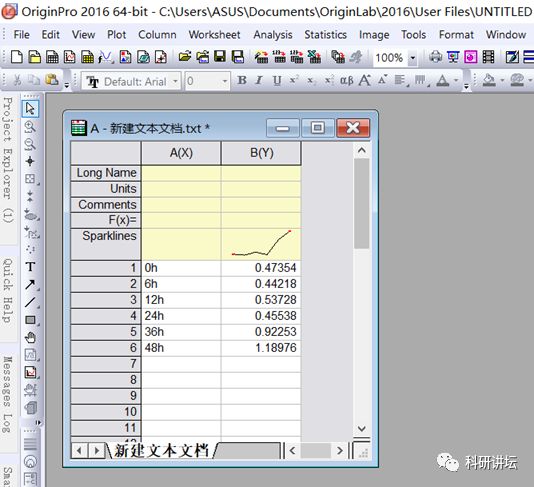The height and width of the screenshot is (487, 534).
Task: Click the Save Project disk icon
Action: [220, 57]
